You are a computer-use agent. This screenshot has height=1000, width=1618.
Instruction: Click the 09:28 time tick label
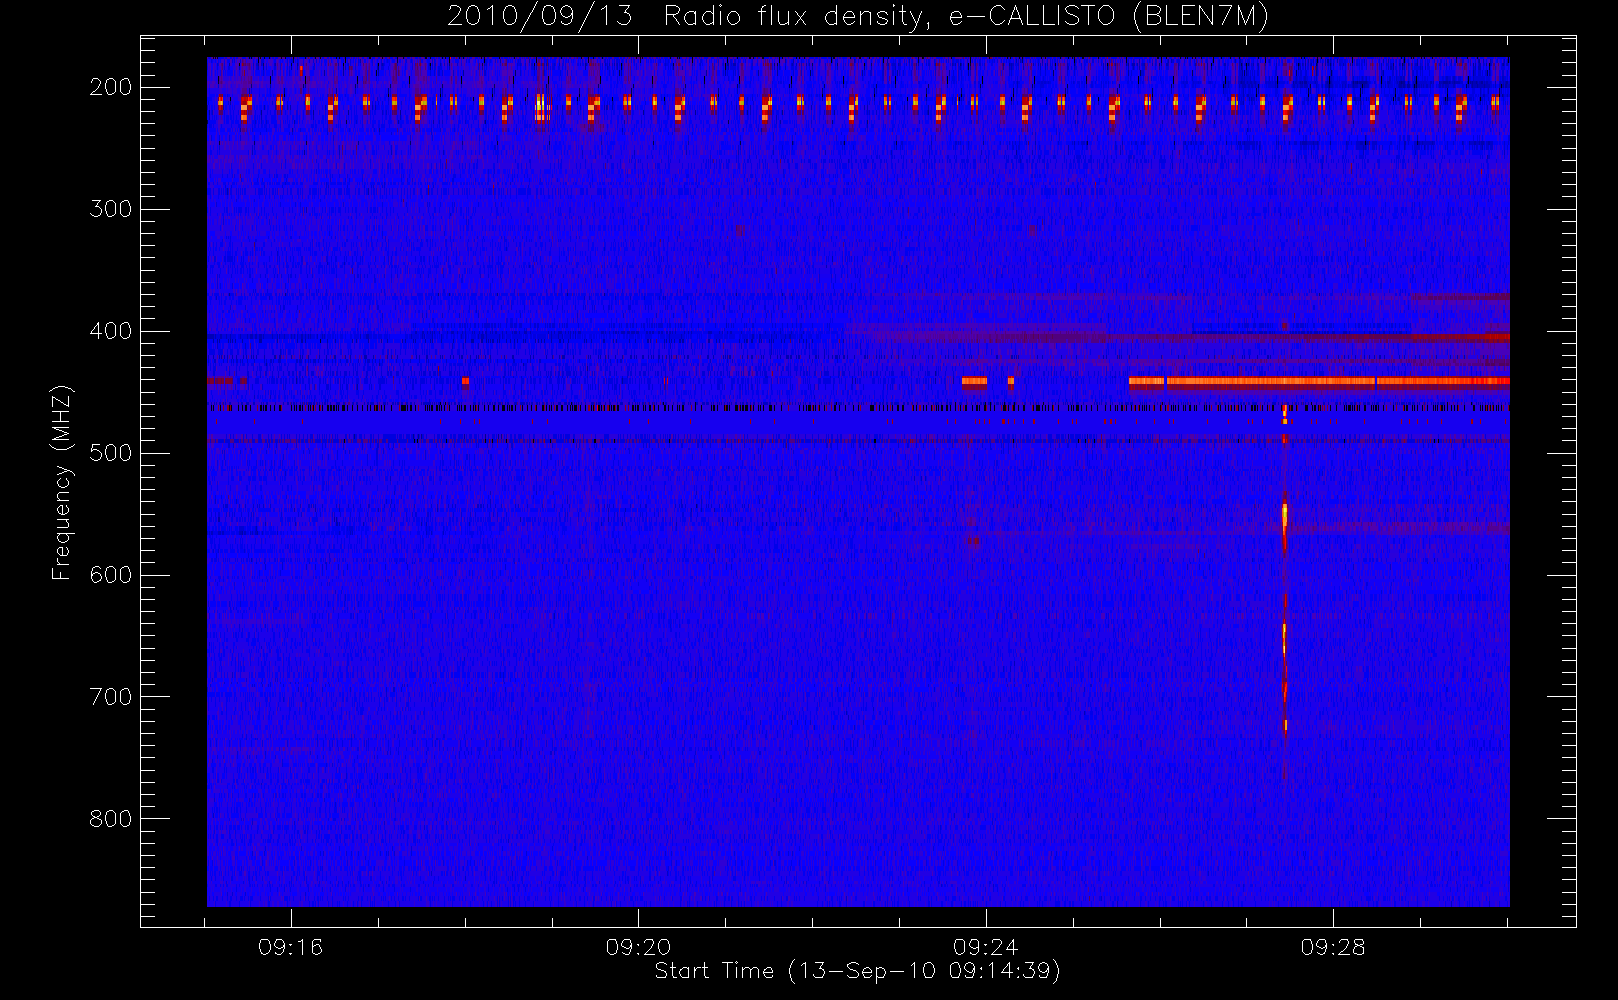[1333, 947]
